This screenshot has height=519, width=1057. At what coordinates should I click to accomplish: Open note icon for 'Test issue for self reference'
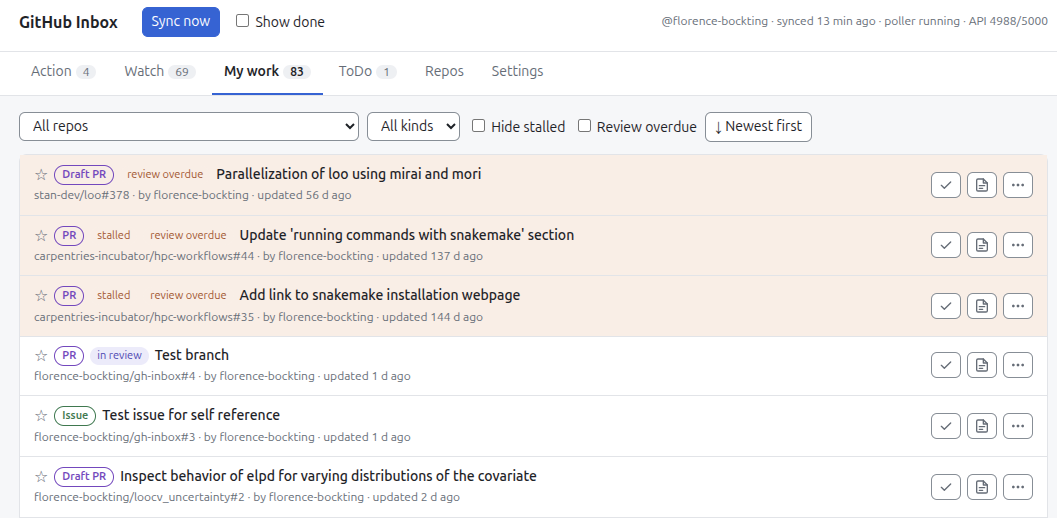coord(982,426)
